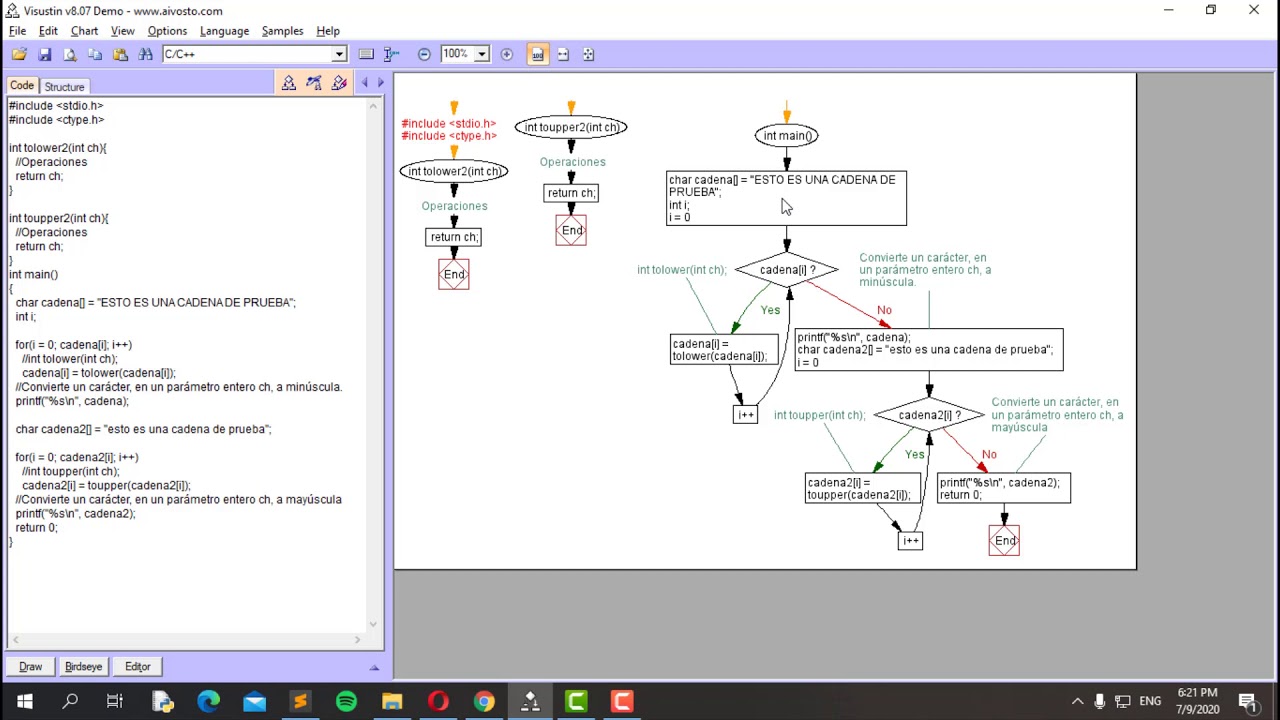The height and width of the screenshot is (720, 1280).
Task: Click the right blue navigation arrow
Action: pyautogui.click(x=380, y=83)
